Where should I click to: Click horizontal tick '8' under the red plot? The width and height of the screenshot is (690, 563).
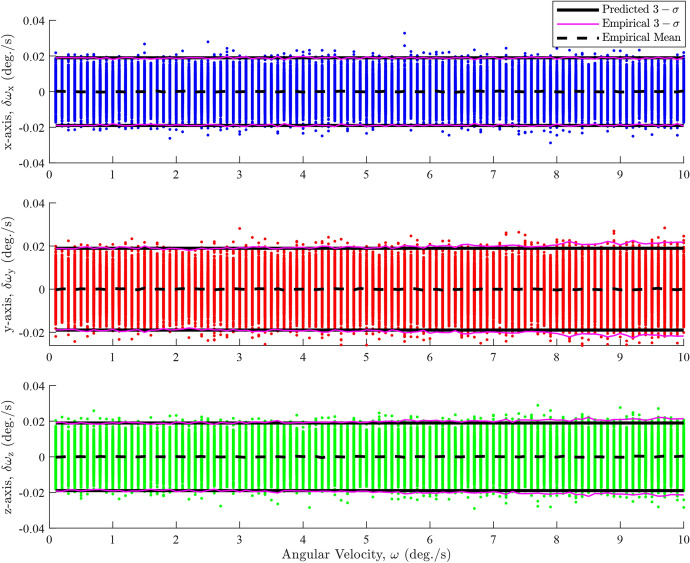click(556, 357)
